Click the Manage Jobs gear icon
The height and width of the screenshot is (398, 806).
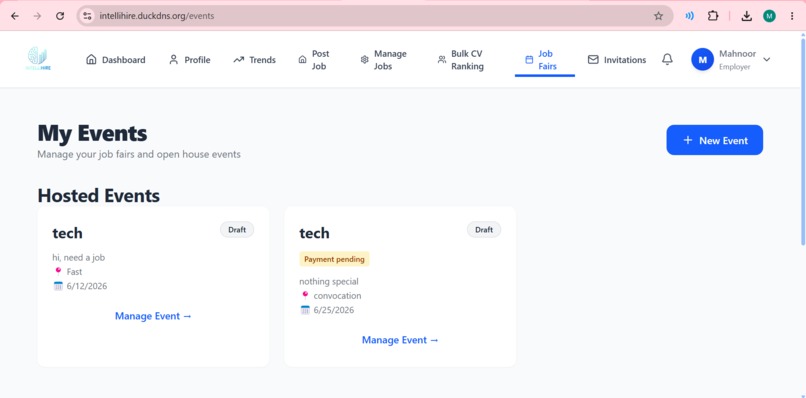(x=364, y=60)
